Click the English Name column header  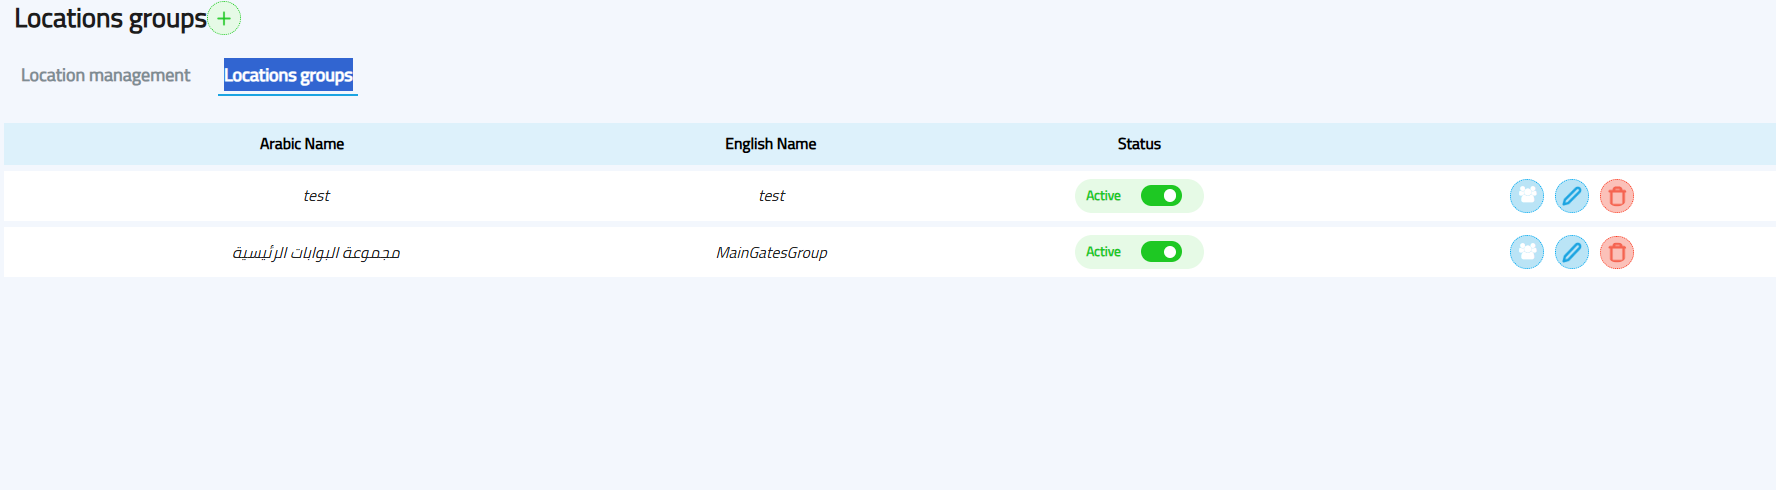770,144
